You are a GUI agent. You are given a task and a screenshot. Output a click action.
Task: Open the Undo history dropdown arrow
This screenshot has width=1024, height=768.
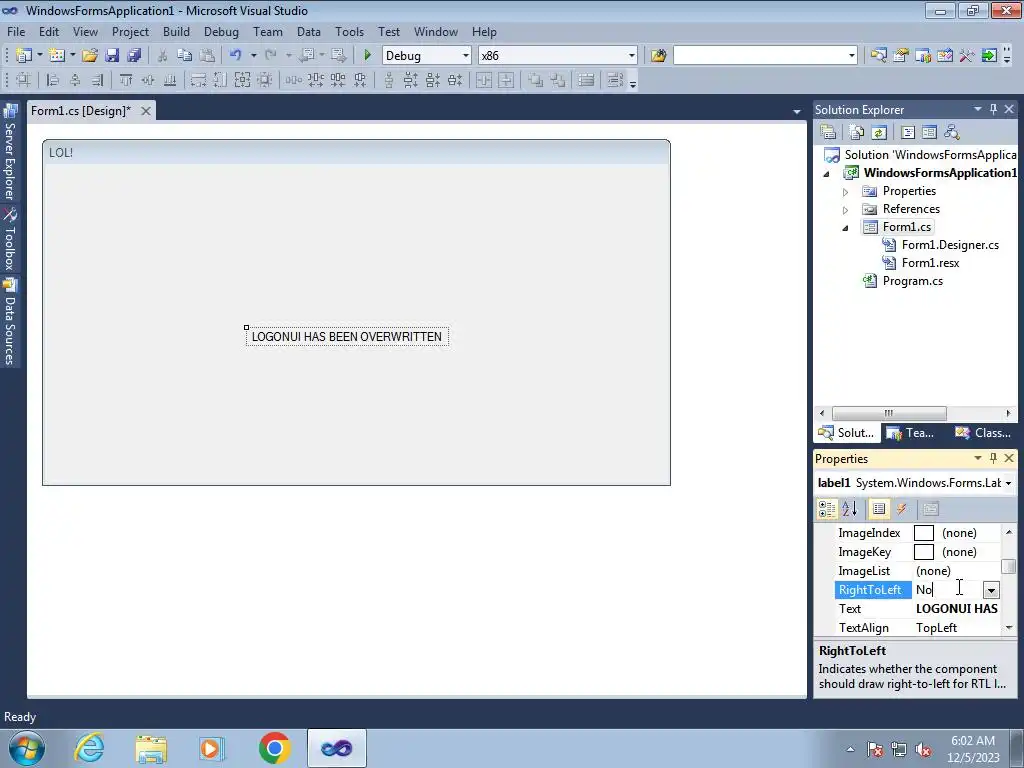pos(253,56)
